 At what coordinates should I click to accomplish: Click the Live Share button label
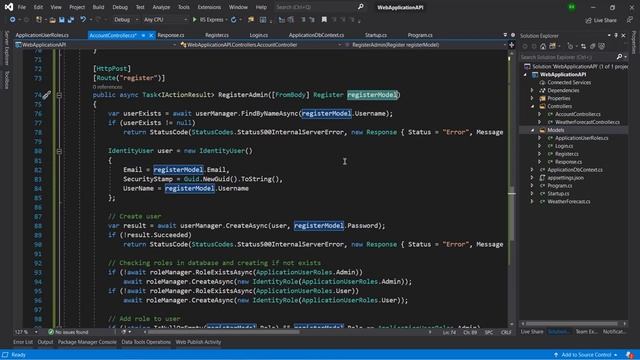tap(605, 20)
